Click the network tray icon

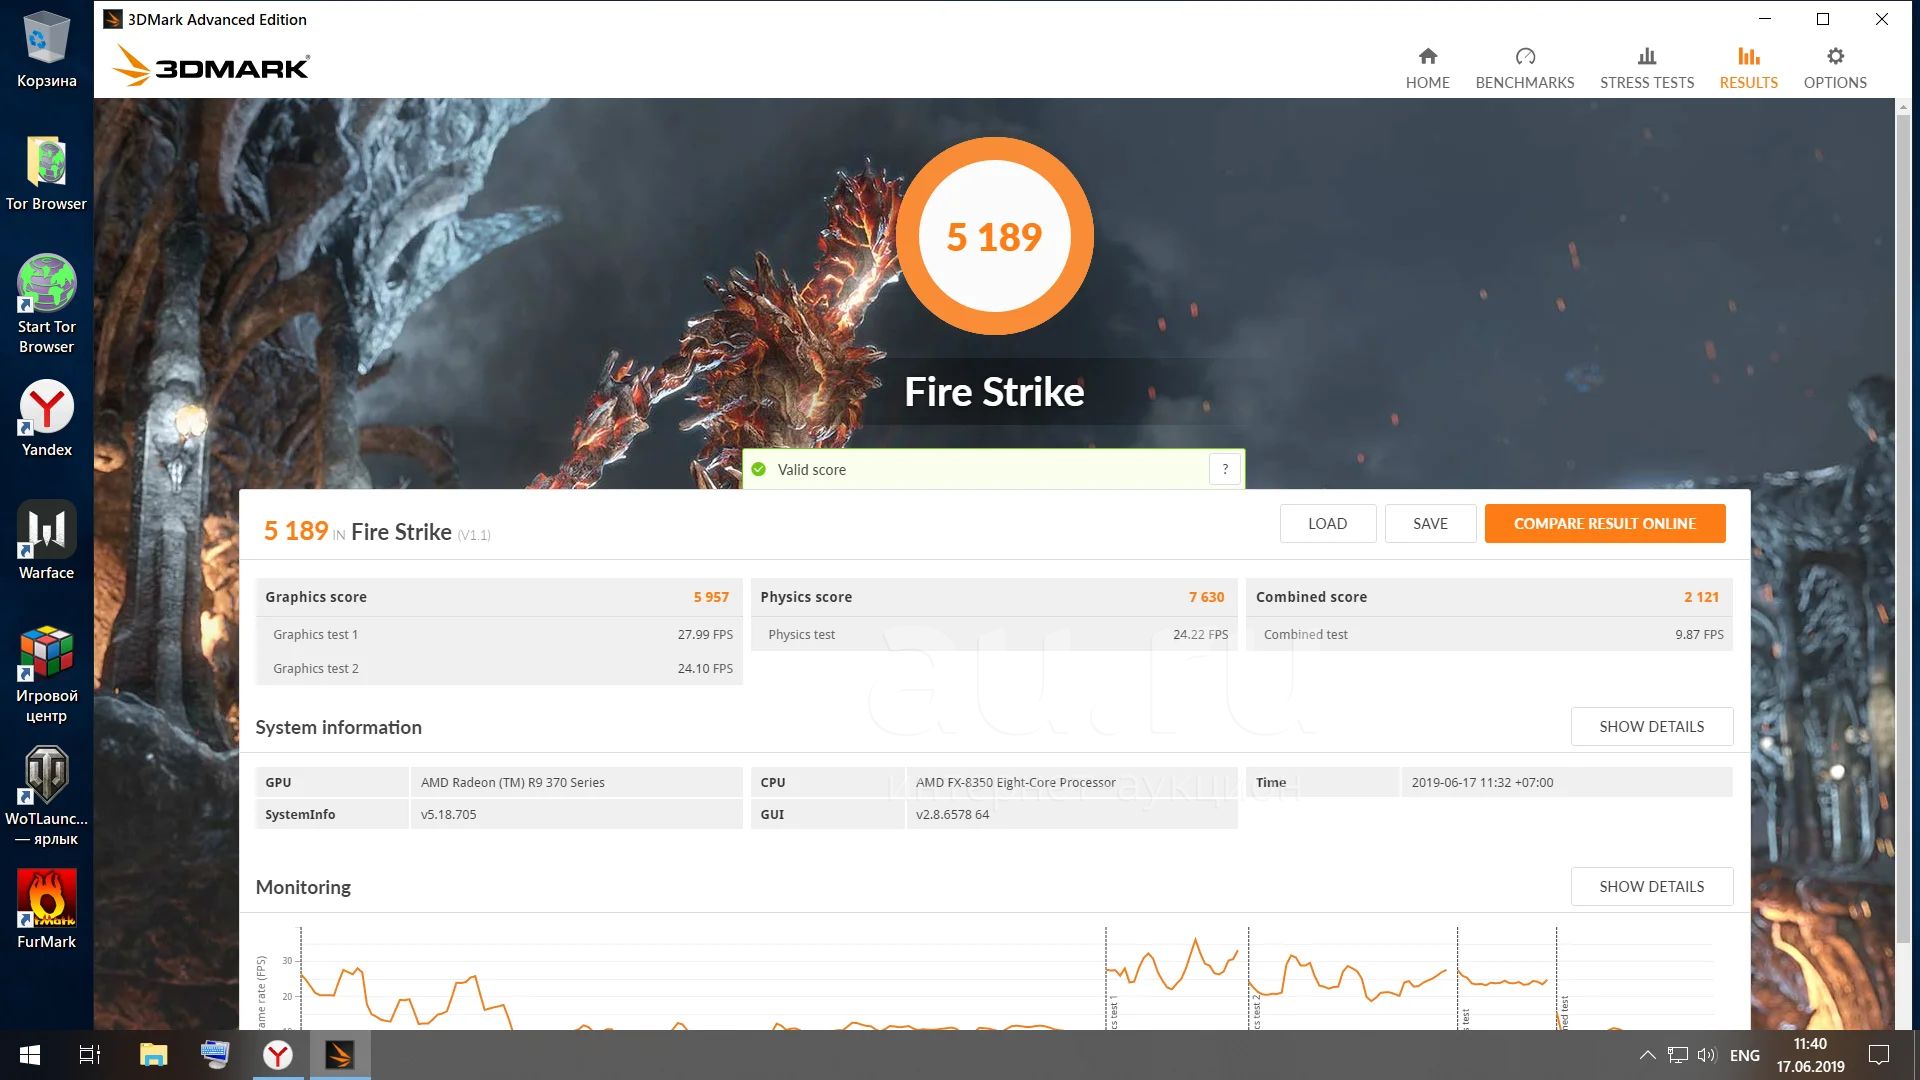coord(1678,1055)
